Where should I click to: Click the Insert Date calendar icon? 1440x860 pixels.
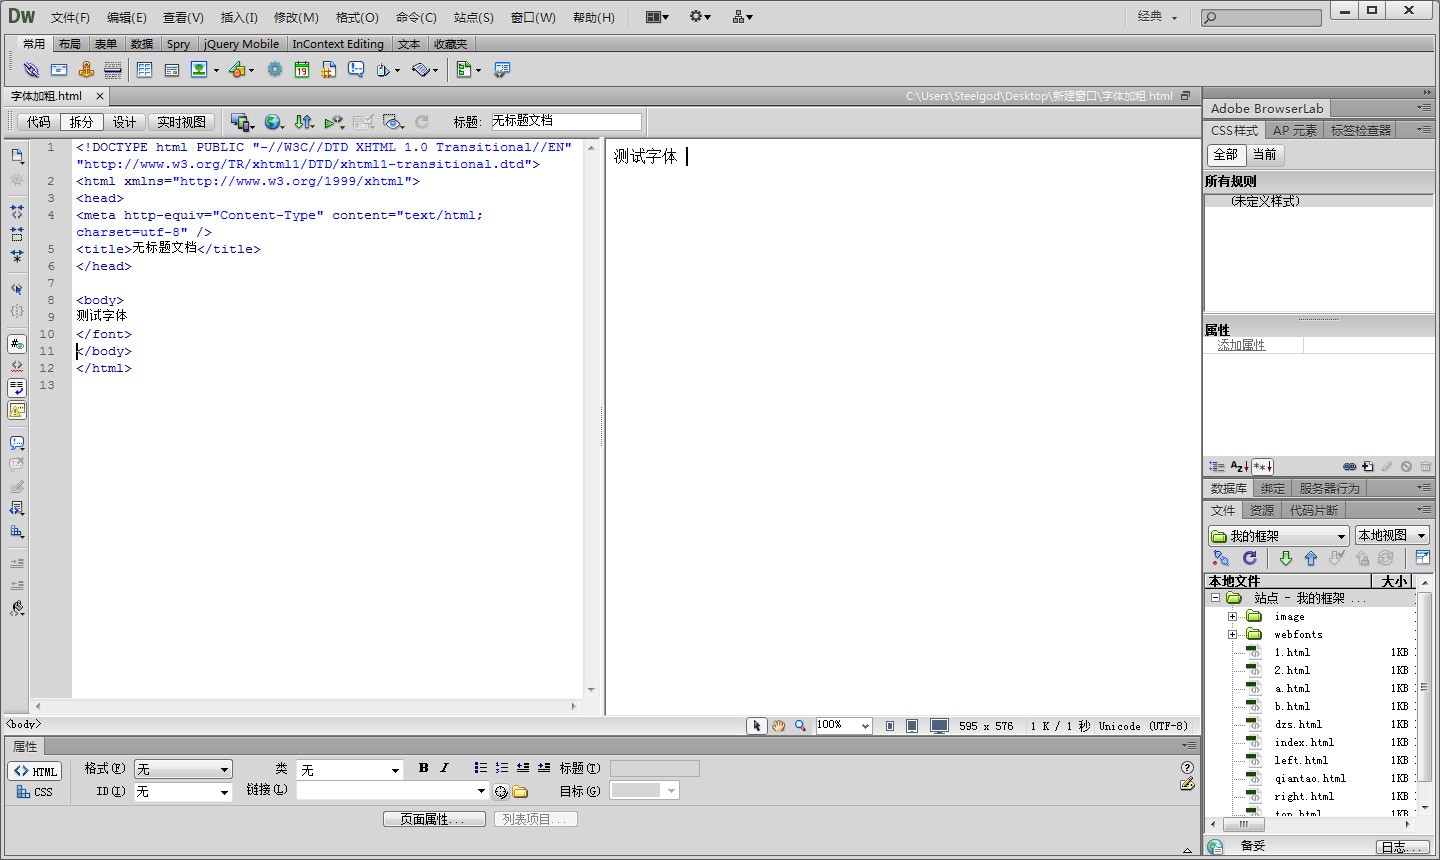[302, 70]
